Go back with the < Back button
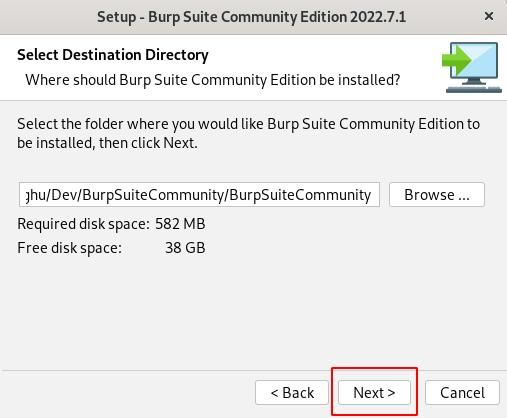The image size is (507, 418). coord(292,392)
